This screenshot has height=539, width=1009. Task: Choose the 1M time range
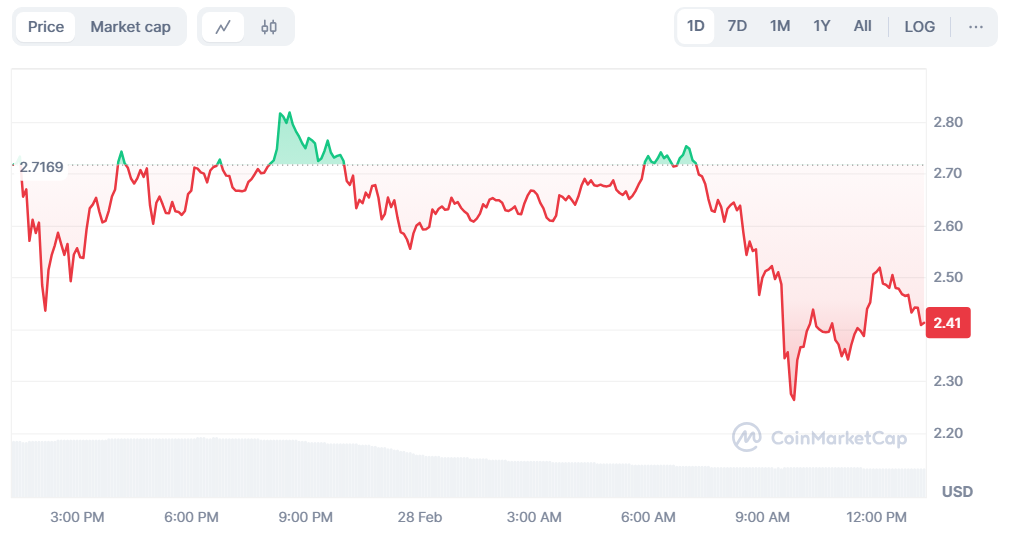(x=780, y=27)
